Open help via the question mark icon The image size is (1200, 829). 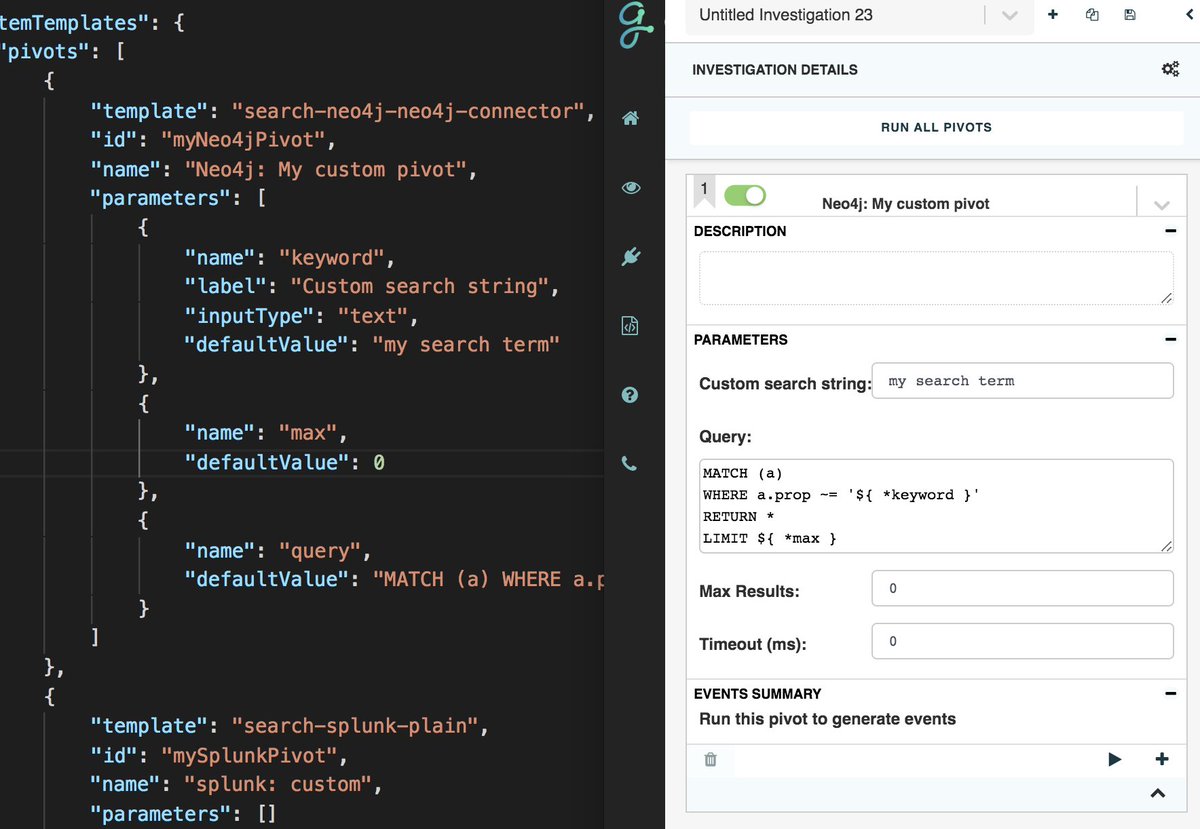pyautogui.click(x=630, y=394)
